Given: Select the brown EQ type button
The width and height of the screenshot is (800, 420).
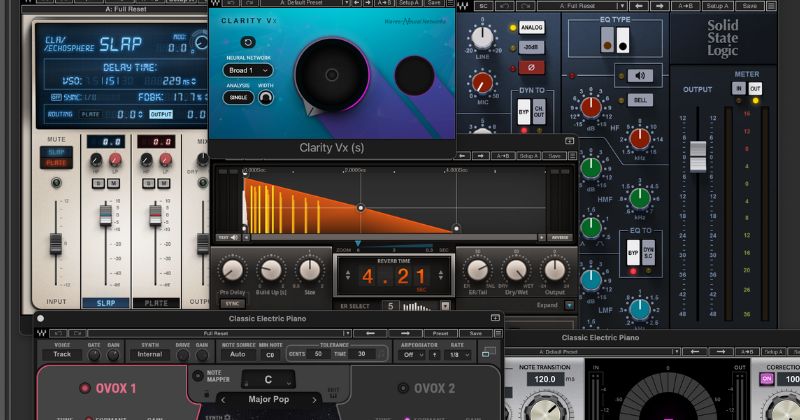Looking at the screenshot, I should coord(607,40).
